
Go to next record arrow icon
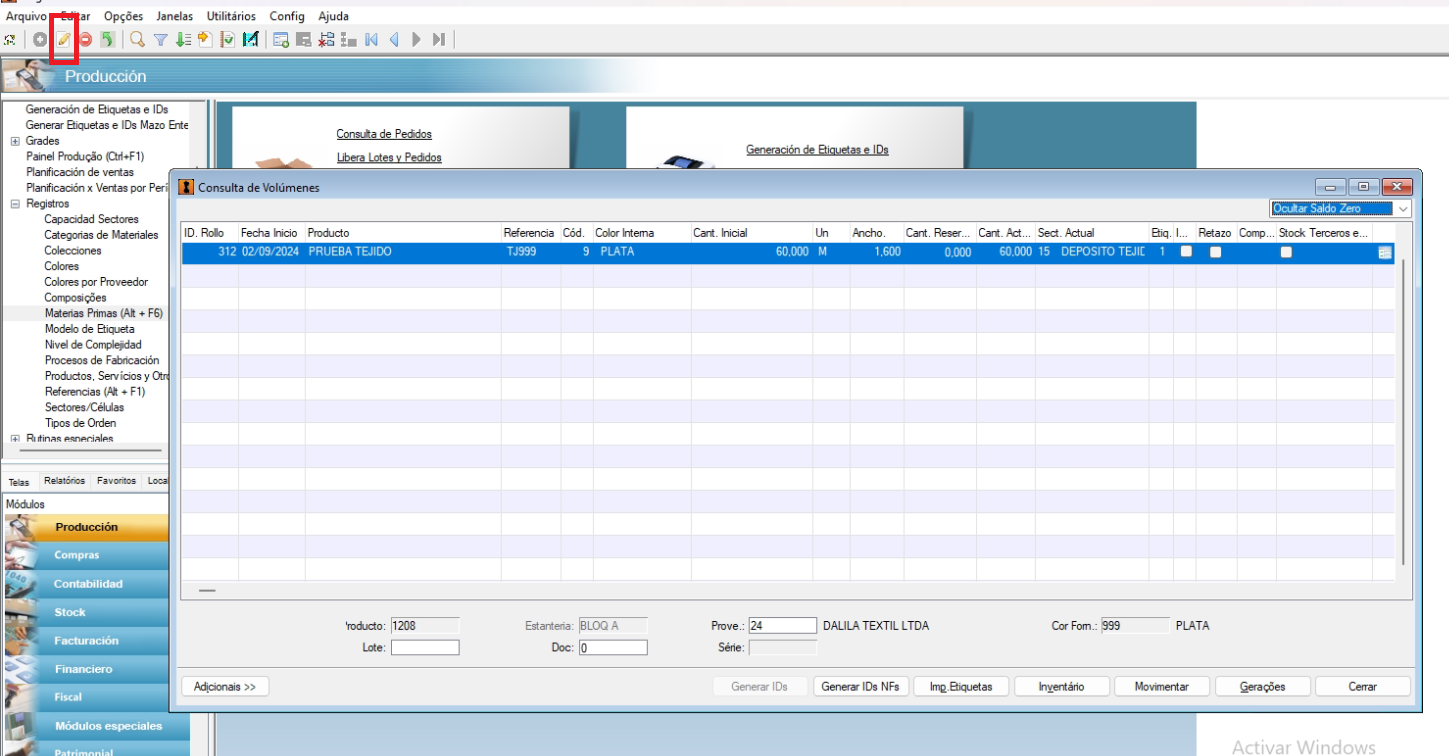(416, 40)
